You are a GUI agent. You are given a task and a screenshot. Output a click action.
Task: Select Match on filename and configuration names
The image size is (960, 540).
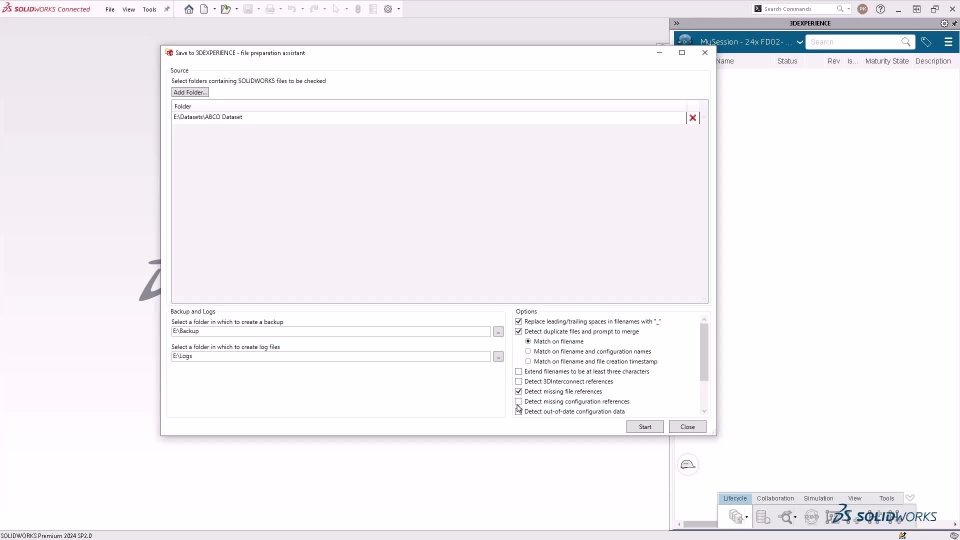tap(528, 351)
